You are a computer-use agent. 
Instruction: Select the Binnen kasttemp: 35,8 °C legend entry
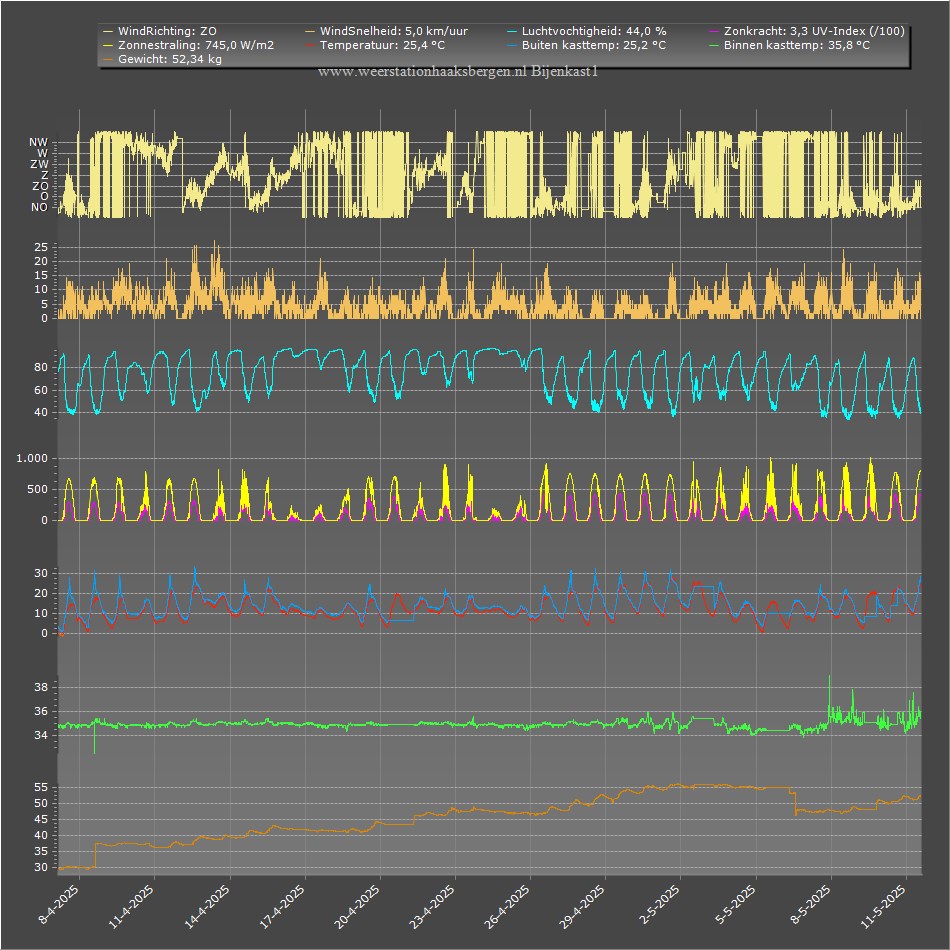pyautogui.click(x=789, y=45)
